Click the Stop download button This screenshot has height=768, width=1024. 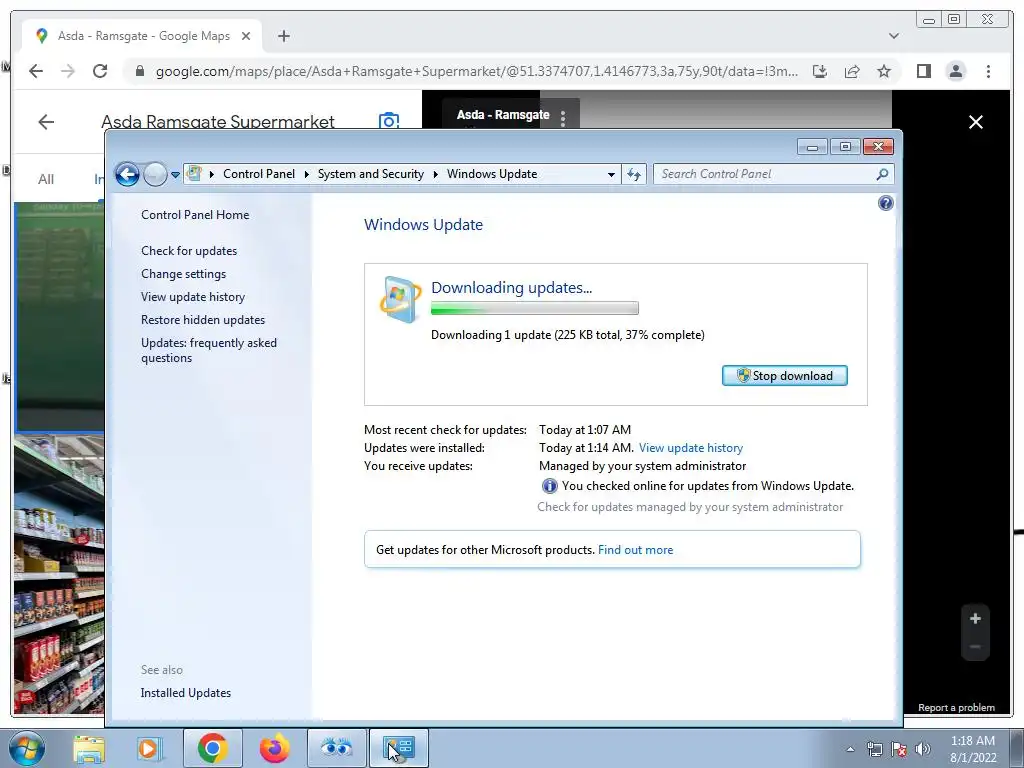click(x=784, y=376)
